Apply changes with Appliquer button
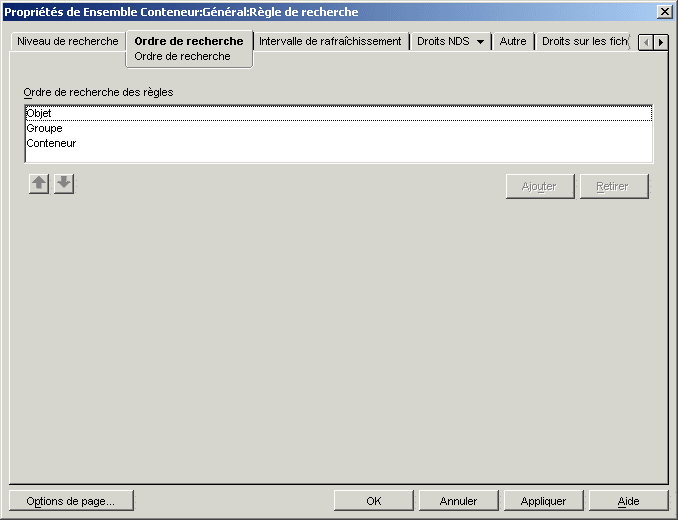The image size is (678, 520). click(x=544, y=501)
